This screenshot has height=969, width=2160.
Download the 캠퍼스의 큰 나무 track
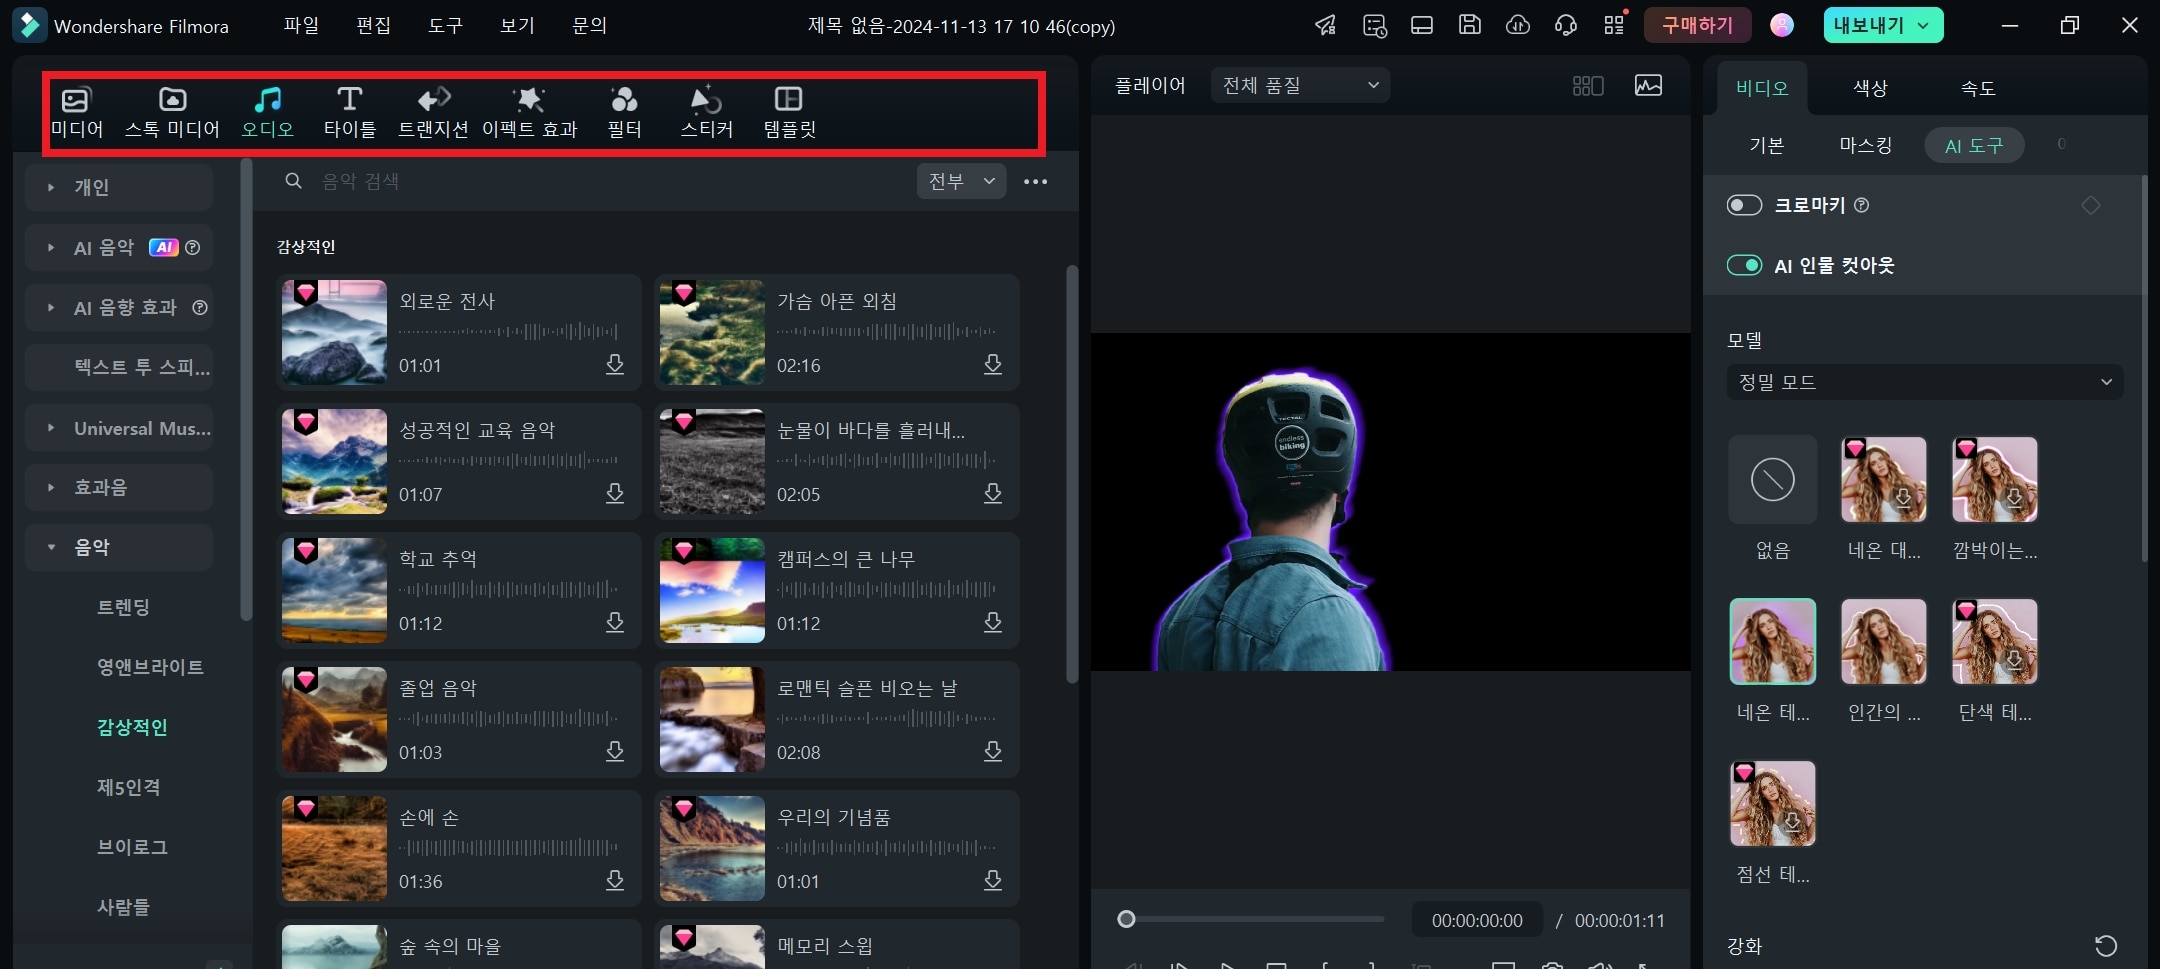[993, 622]
